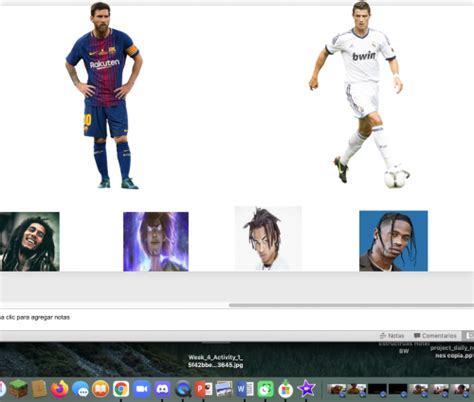This screenshot has width=474, height=402.
Task: Select the player image in blue-red striped jersey
Action: point(104,95)
